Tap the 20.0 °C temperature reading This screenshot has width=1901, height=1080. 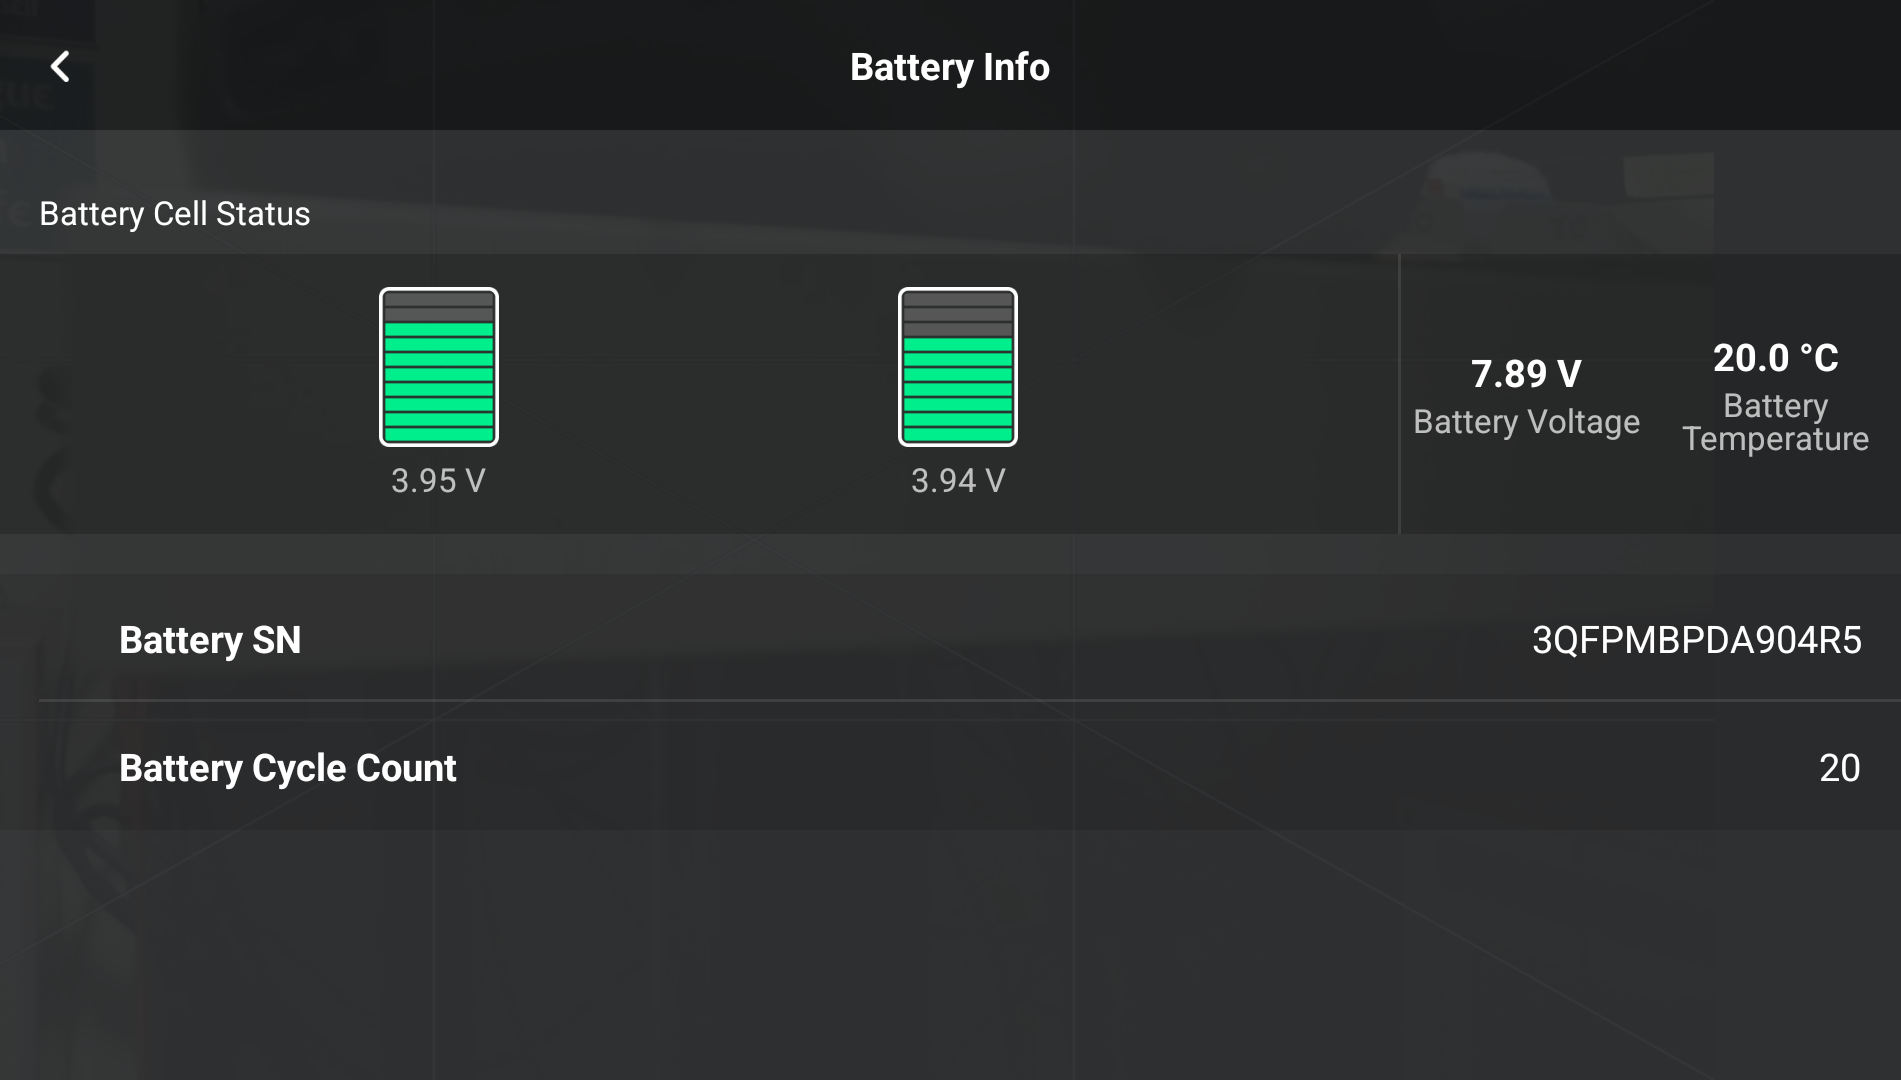pos(1775,358)
